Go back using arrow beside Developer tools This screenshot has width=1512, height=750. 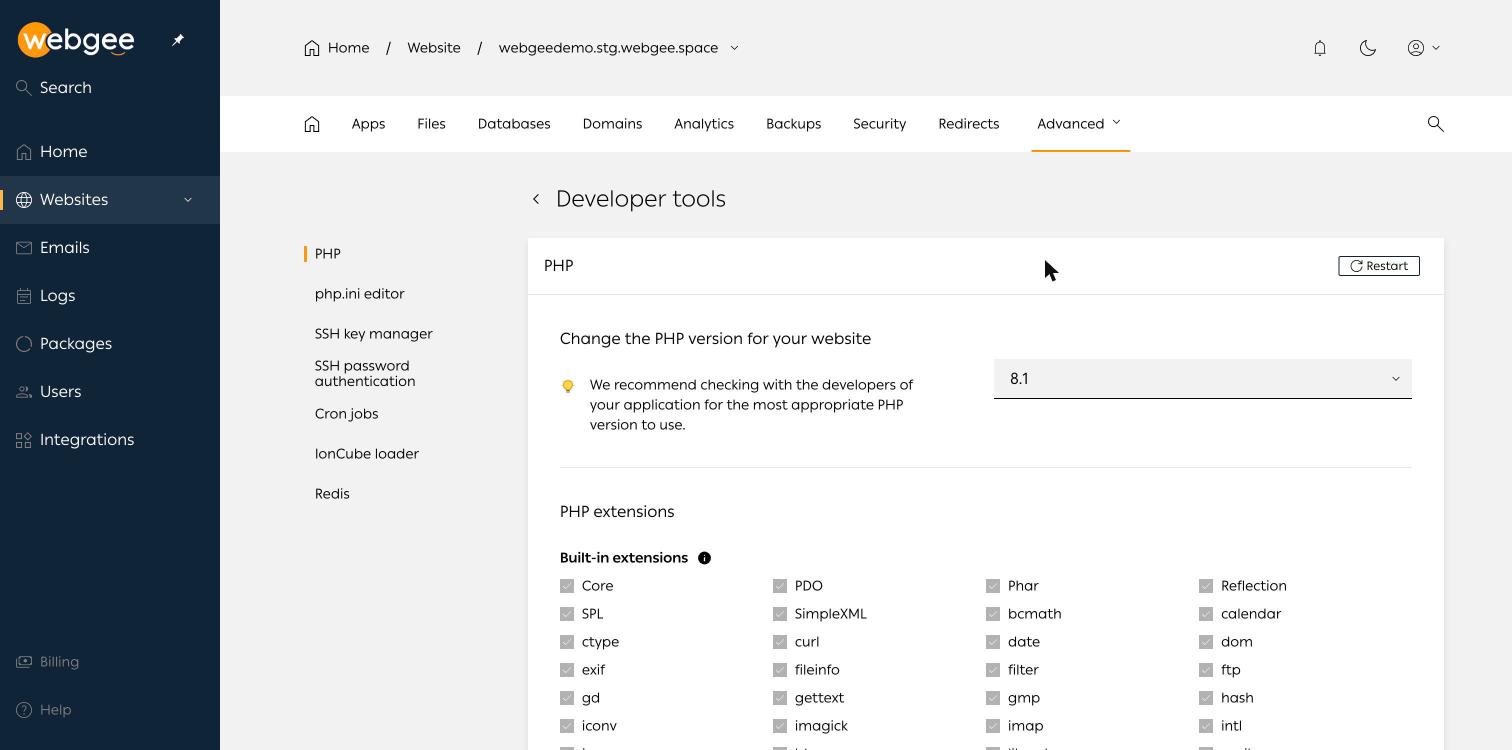coord(536,199)
